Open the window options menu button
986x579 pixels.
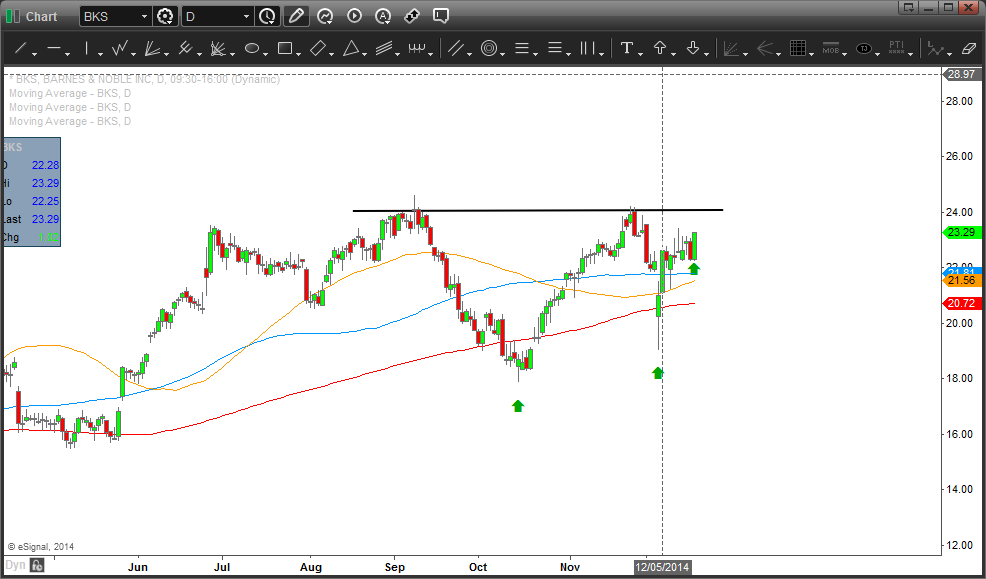click(x=907, y=8)
